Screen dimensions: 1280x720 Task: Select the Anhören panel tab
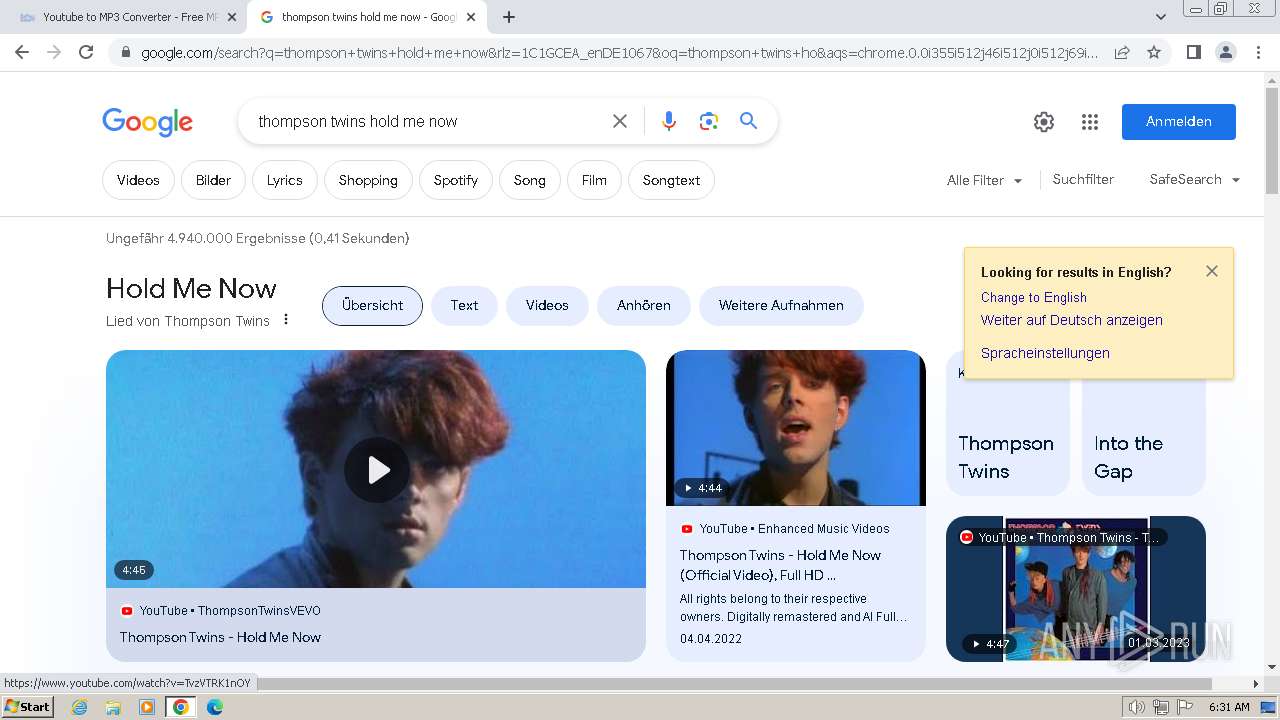click(x=644, y=305)
